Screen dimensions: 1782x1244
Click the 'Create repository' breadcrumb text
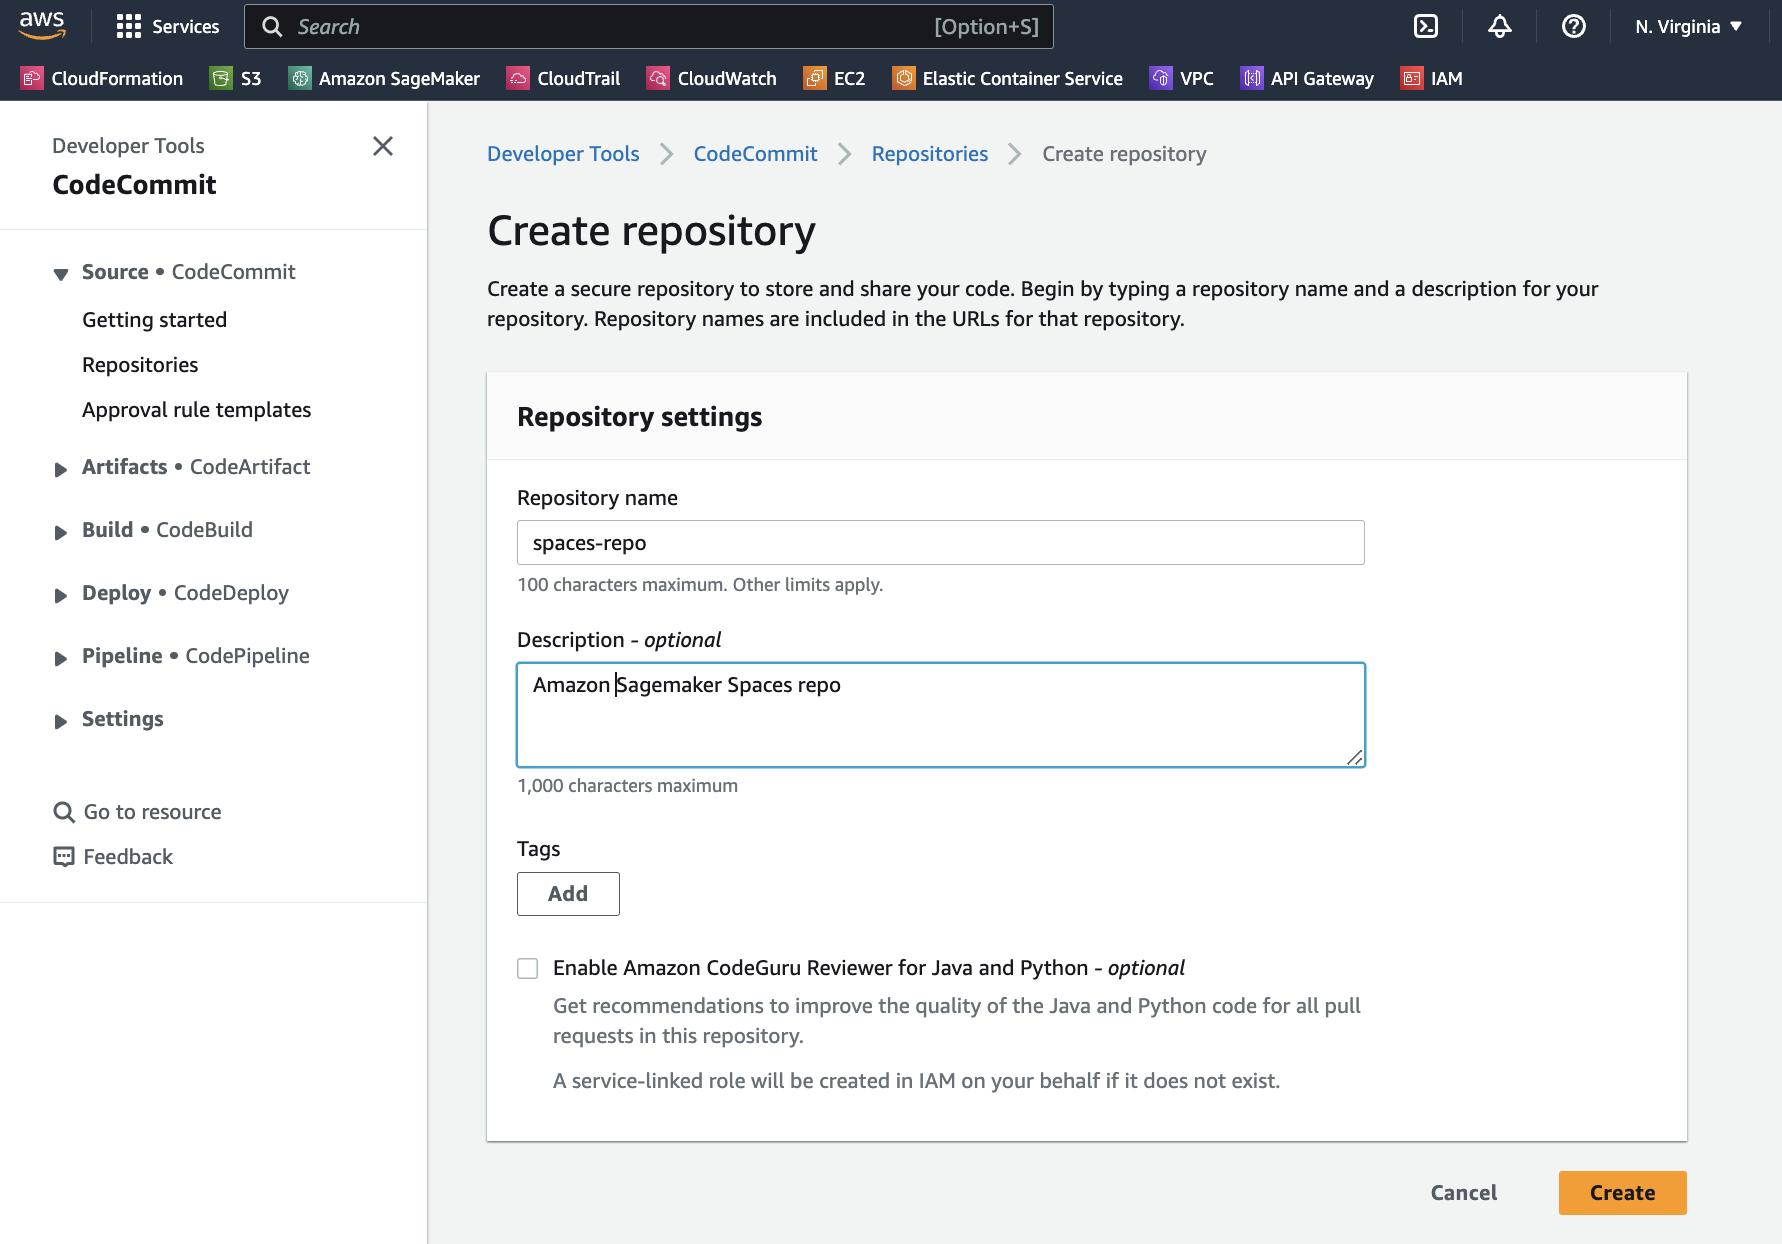(x=1124, y=154)
